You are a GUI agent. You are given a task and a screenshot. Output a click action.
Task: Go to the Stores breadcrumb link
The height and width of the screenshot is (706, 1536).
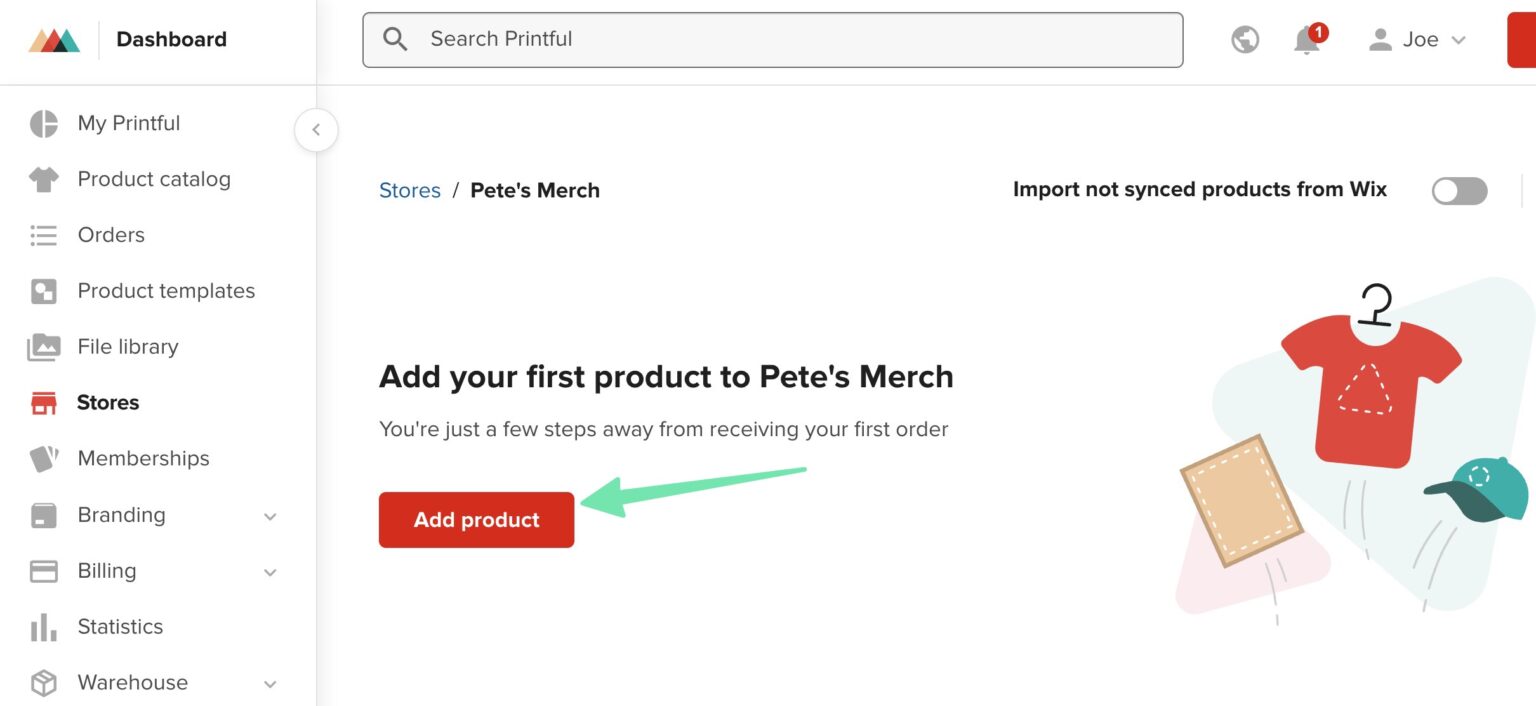pos(410,190)
